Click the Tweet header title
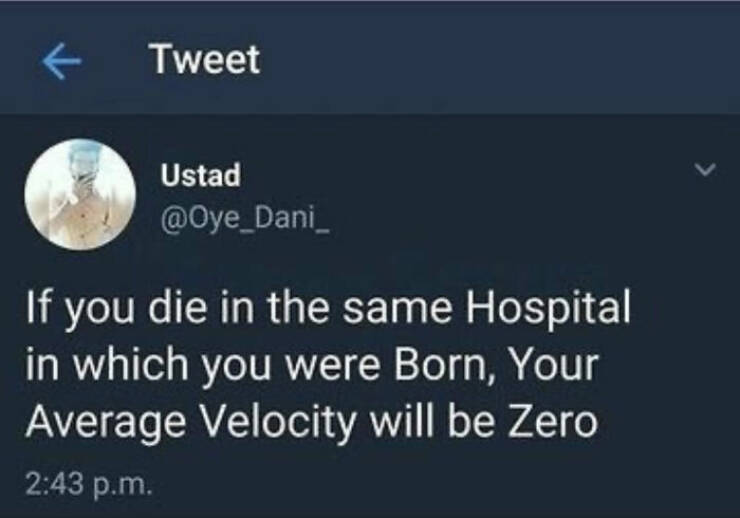This screenshot has height=518, width=740. pos(205,60)
